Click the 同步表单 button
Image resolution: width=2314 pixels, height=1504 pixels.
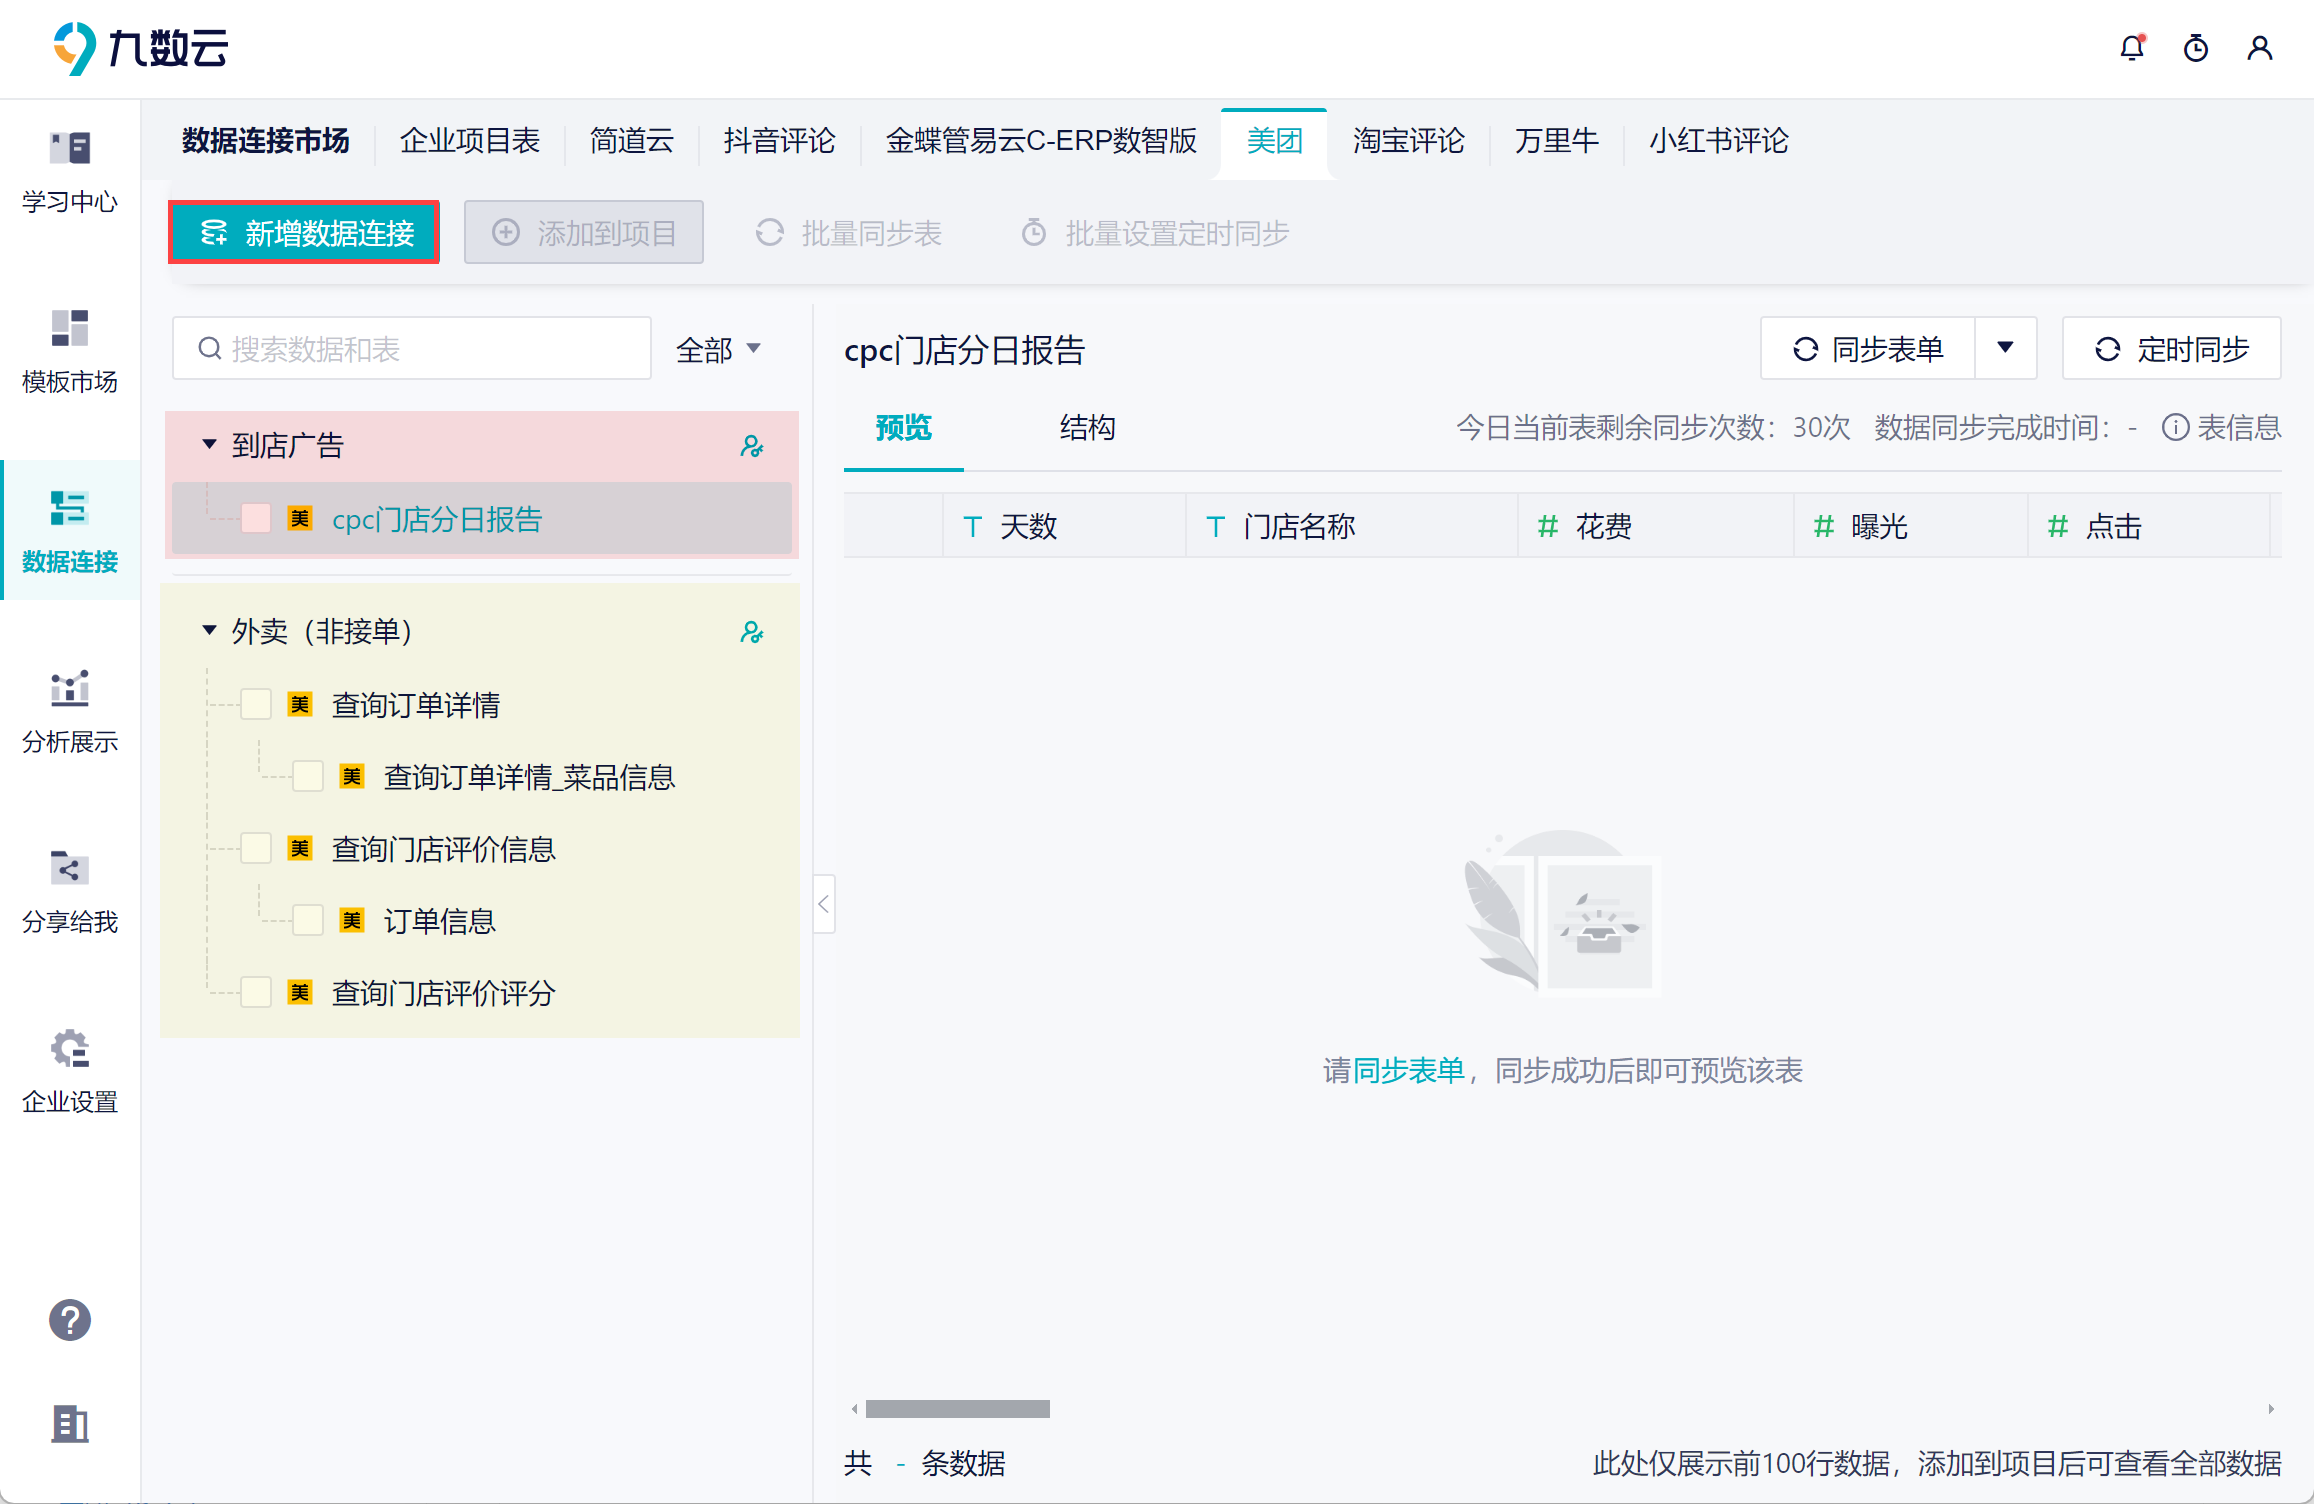1868,348
